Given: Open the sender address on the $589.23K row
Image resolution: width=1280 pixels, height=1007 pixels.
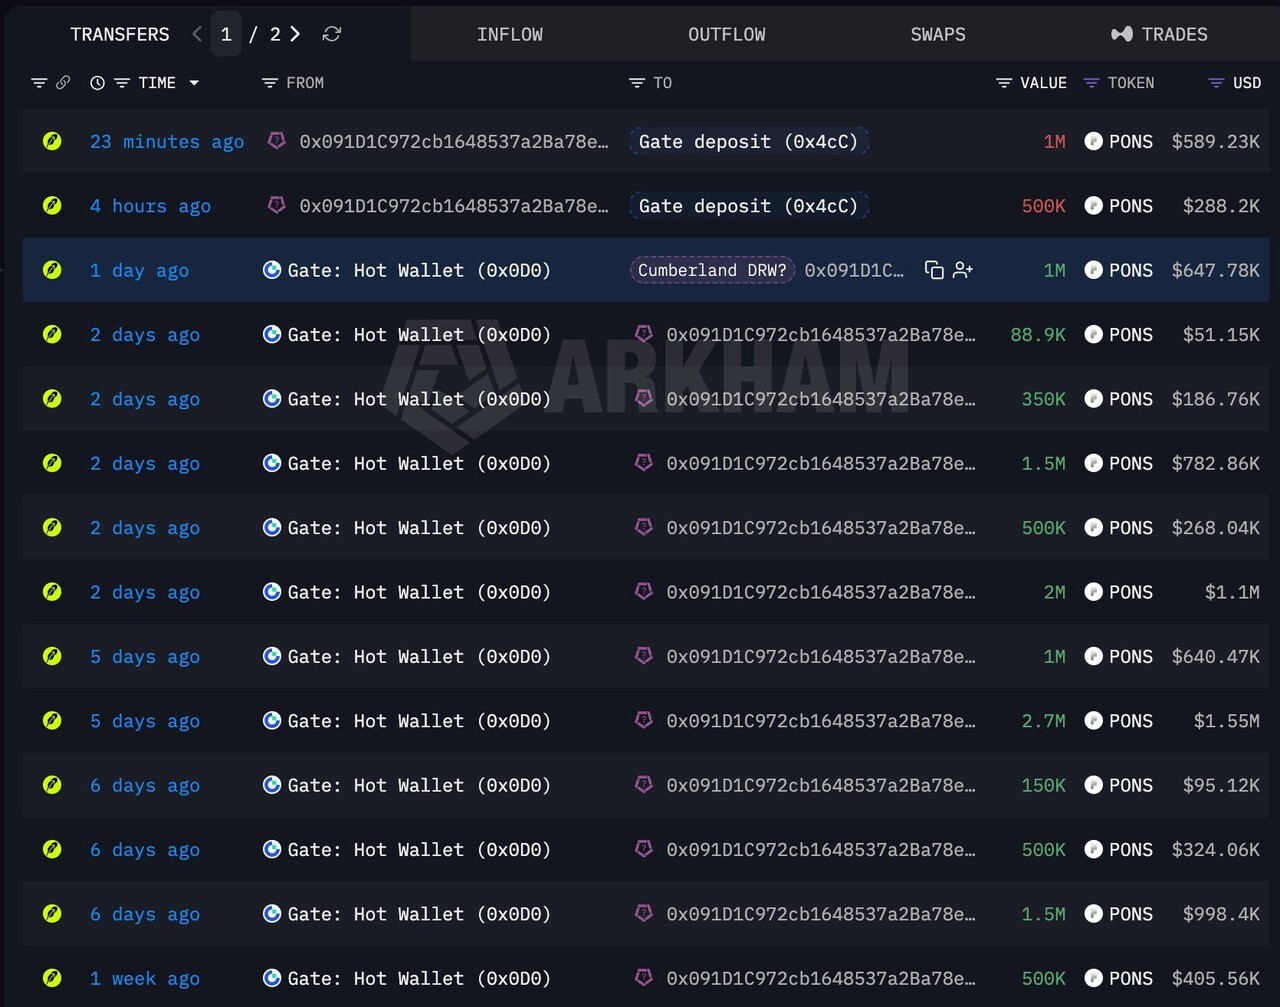Looking at the screenshot, I should (x=454, y=142).
